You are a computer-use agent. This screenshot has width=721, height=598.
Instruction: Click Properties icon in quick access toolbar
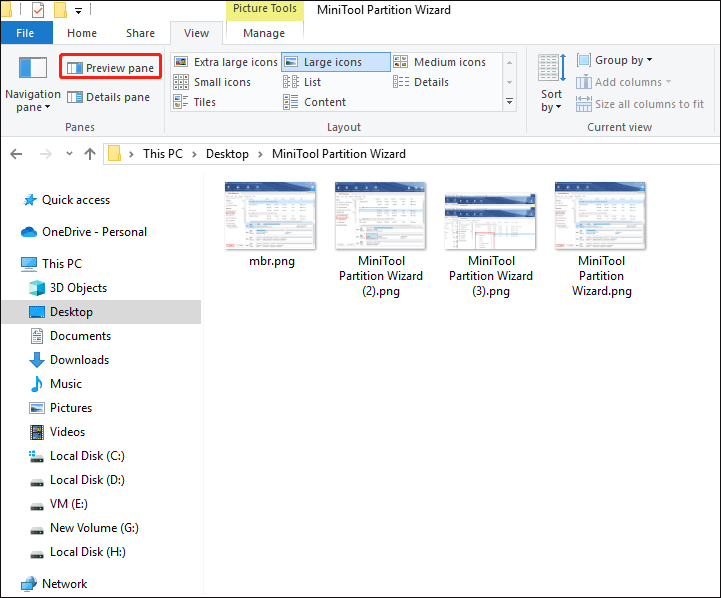(x=38, y=10)
